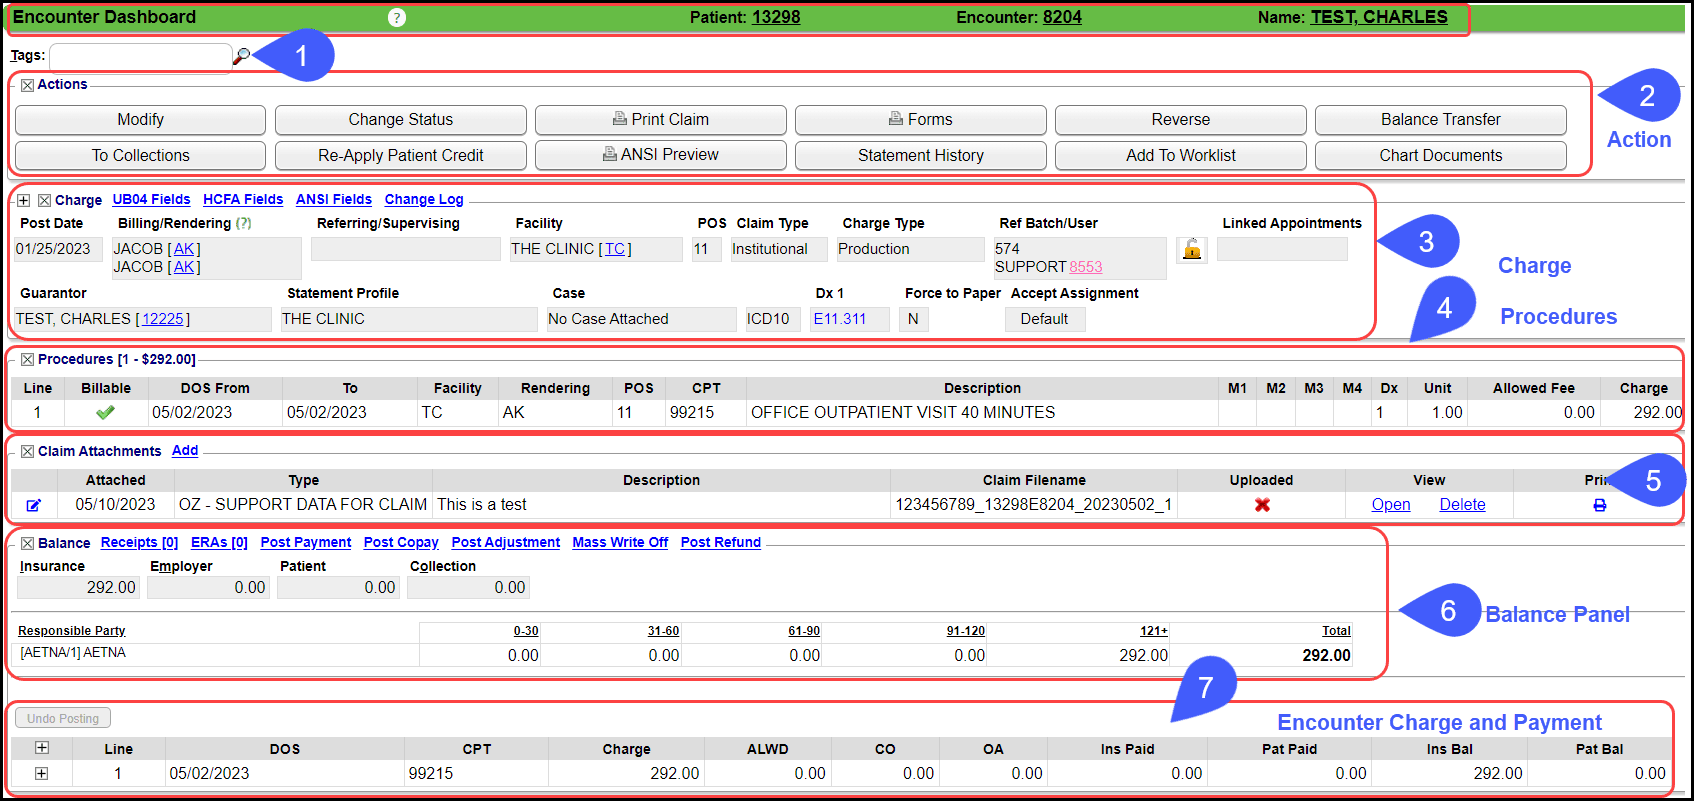Click diagnosis code E11.311
The width and height of the screenshot is (1694, 801).
840,319
